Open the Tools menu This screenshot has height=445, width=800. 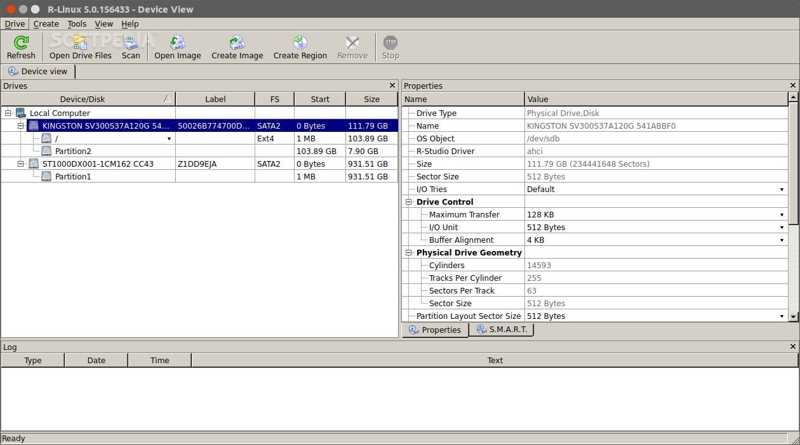coord(76,24)
